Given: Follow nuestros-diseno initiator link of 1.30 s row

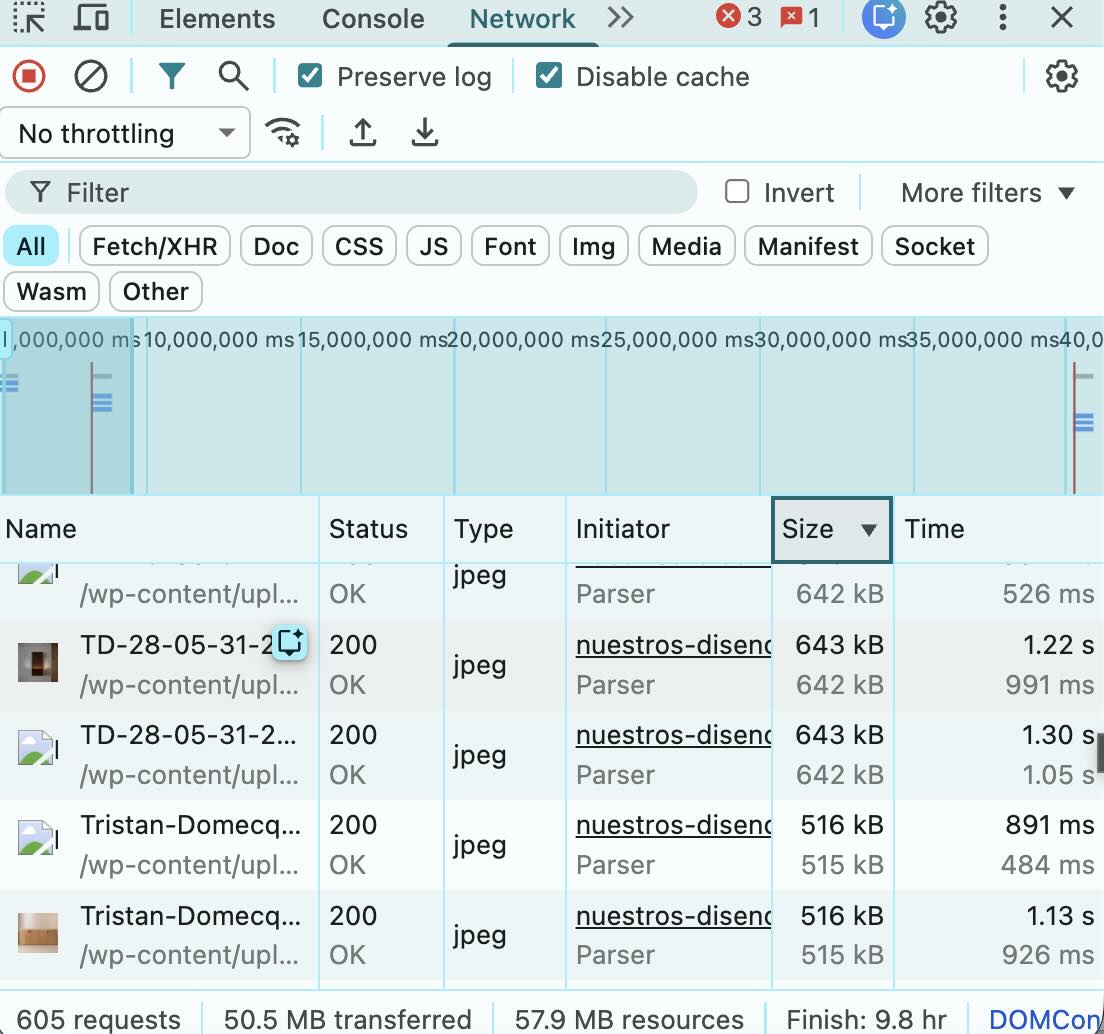Looking at the screenshot, I should [673, 735].
